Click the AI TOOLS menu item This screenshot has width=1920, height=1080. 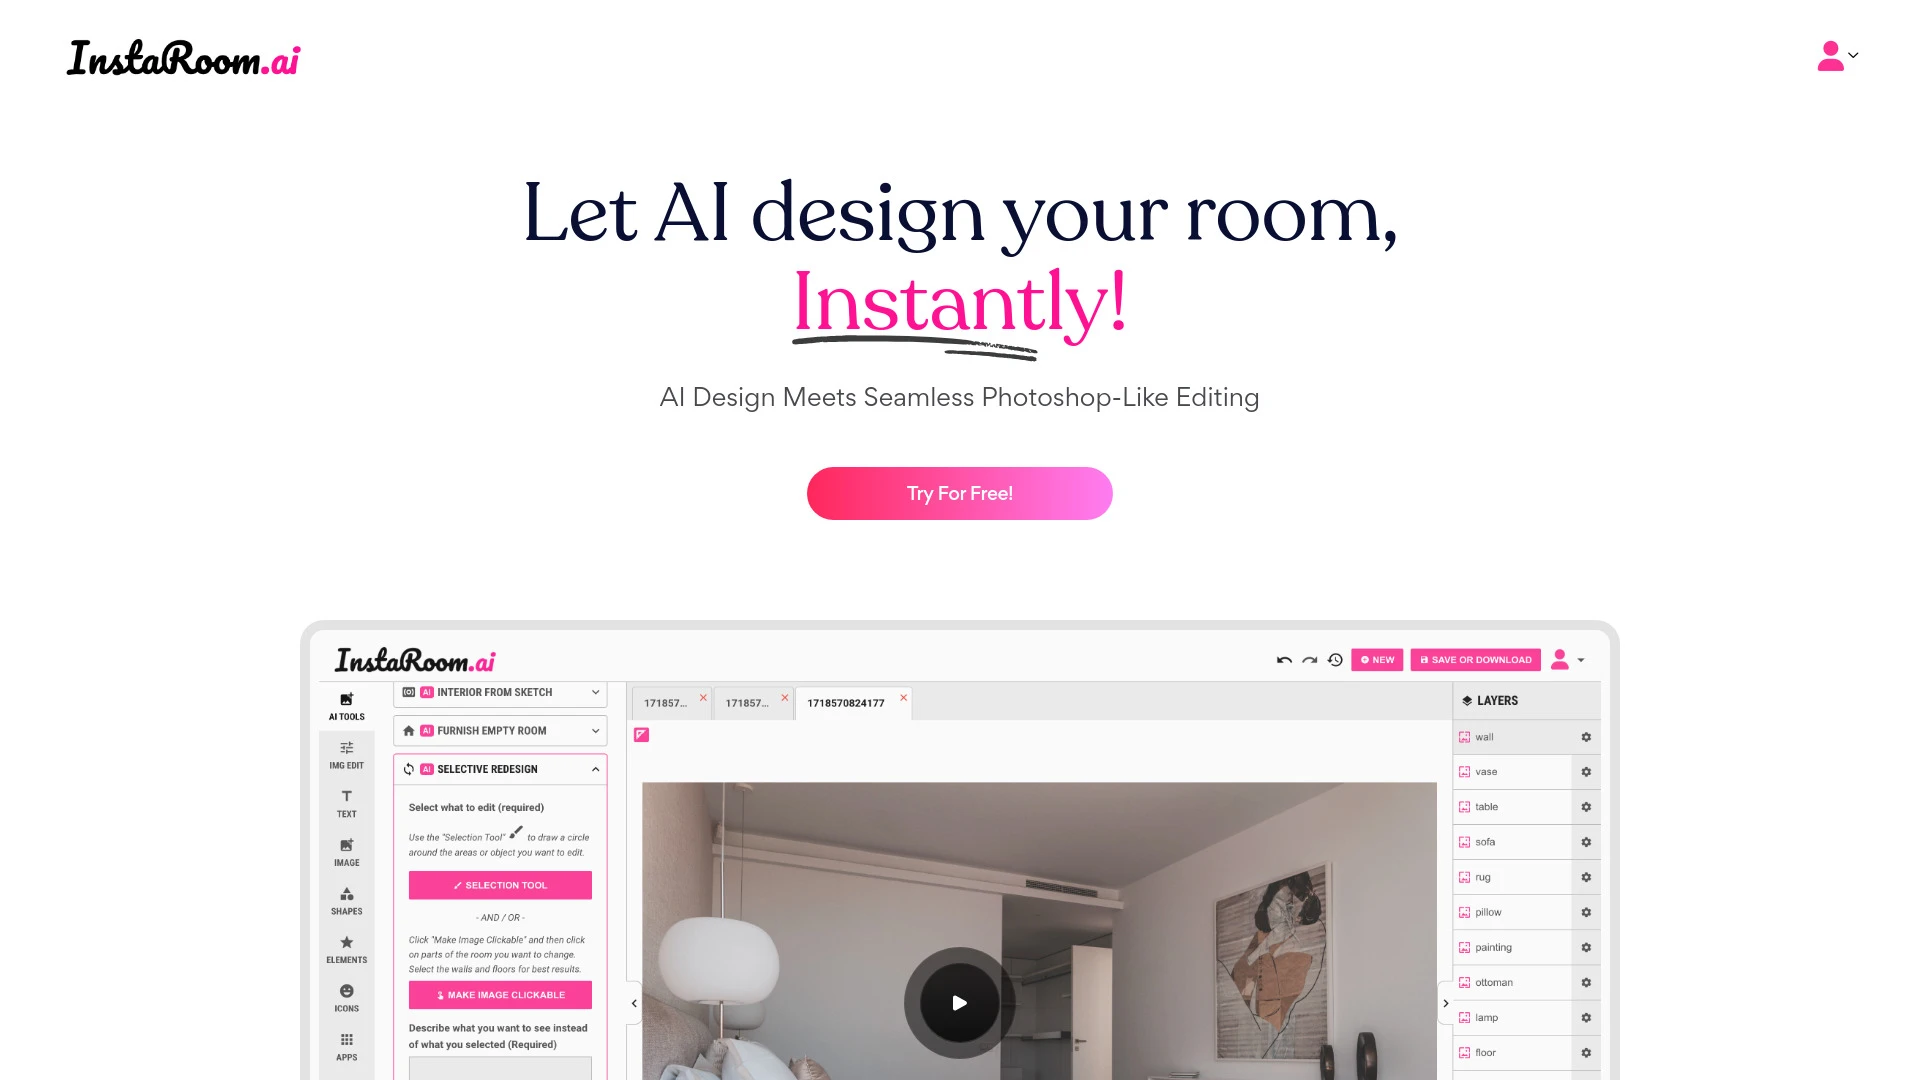(347, 705)
